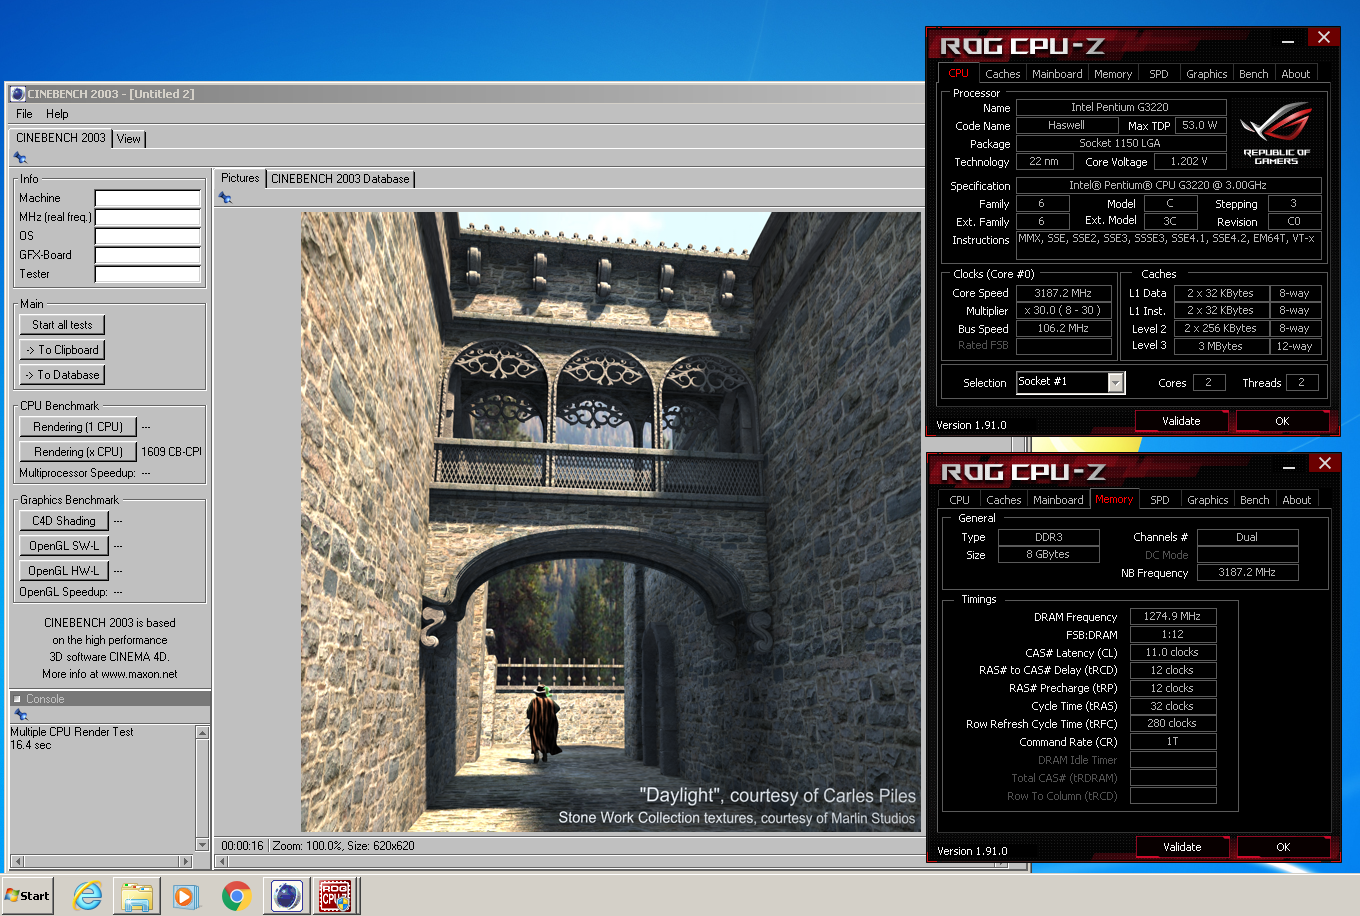Screen dimensions: 1360x916
Task: Run the C4D Shading benchmark
Action: click(x=64, y=521)
